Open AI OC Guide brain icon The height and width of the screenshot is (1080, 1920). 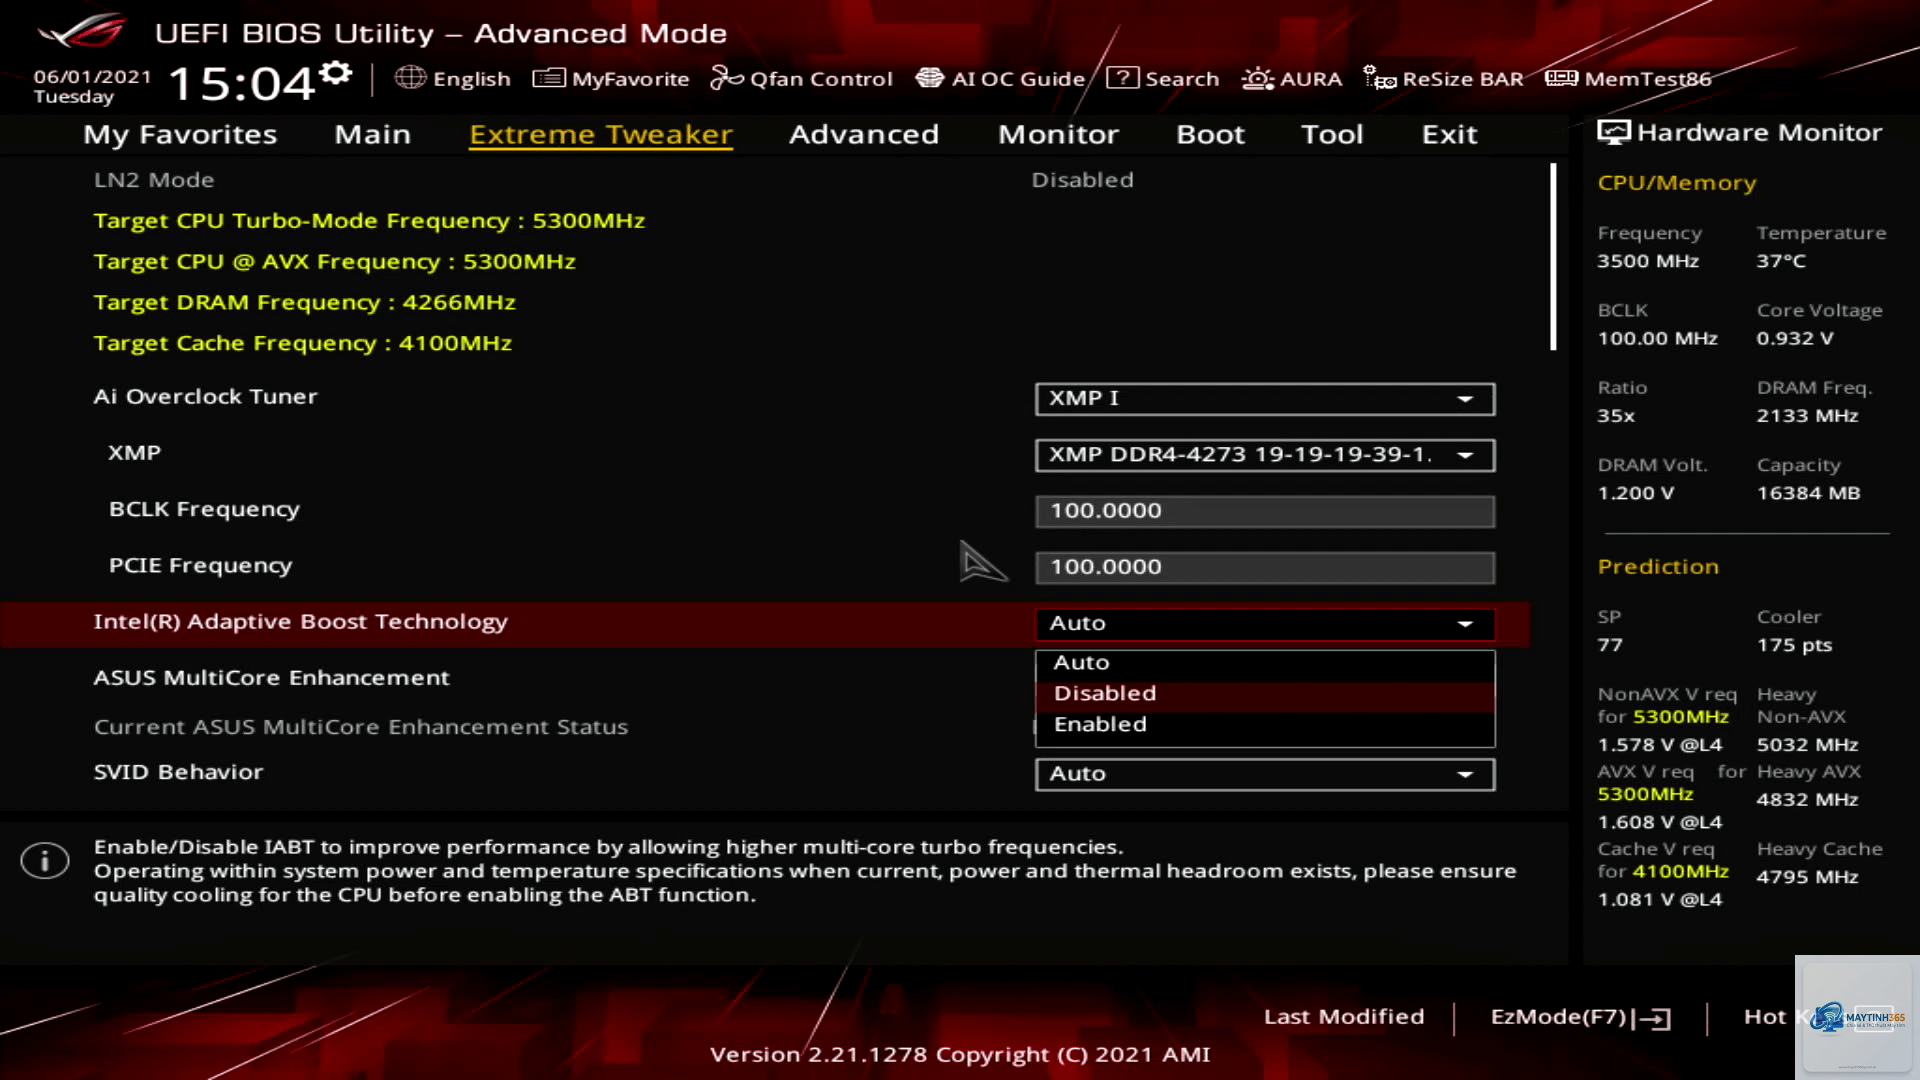930,78
